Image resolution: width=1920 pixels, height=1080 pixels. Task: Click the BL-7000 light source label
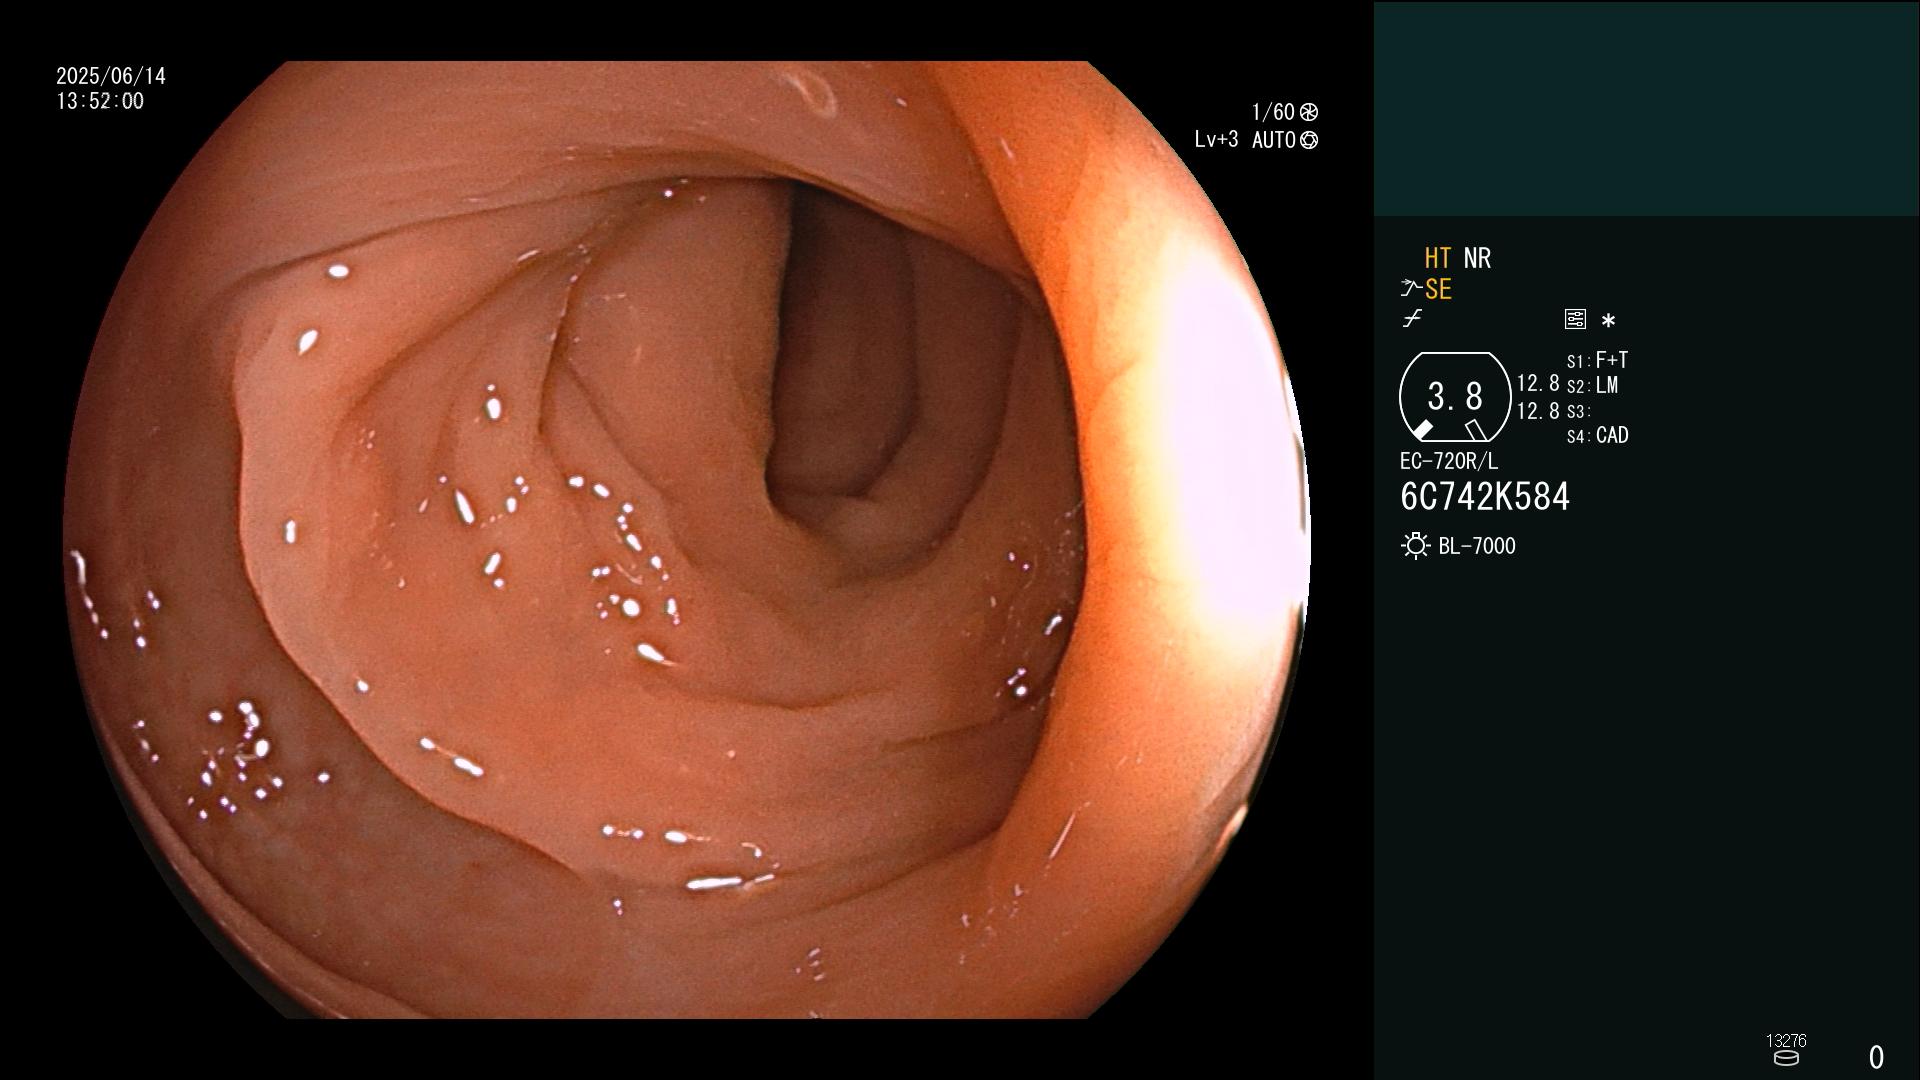coord(1477,546)
